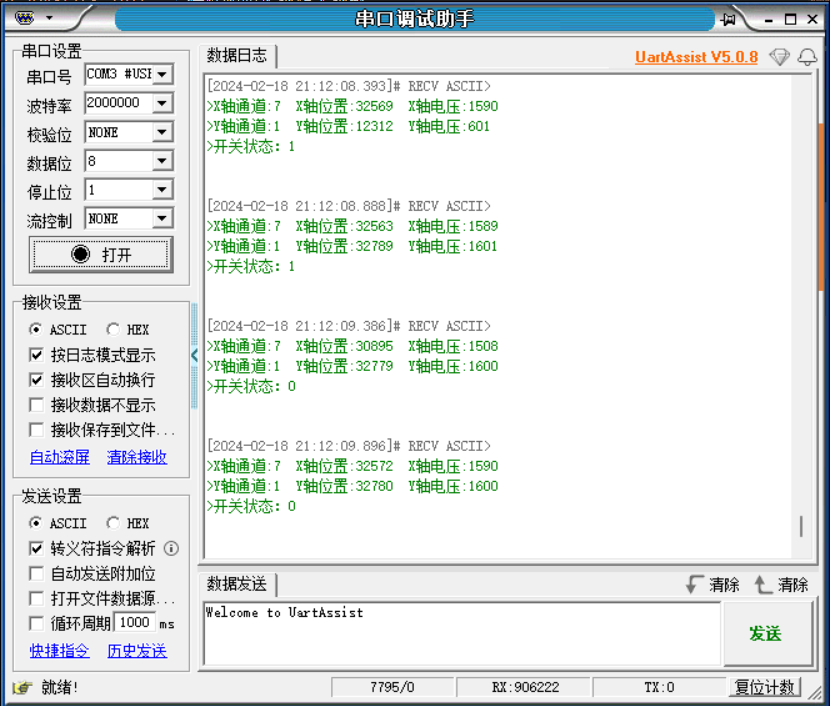Click the value X轴电压:1508
This screenshot has height=706, width=830.
tap(453, 346)
